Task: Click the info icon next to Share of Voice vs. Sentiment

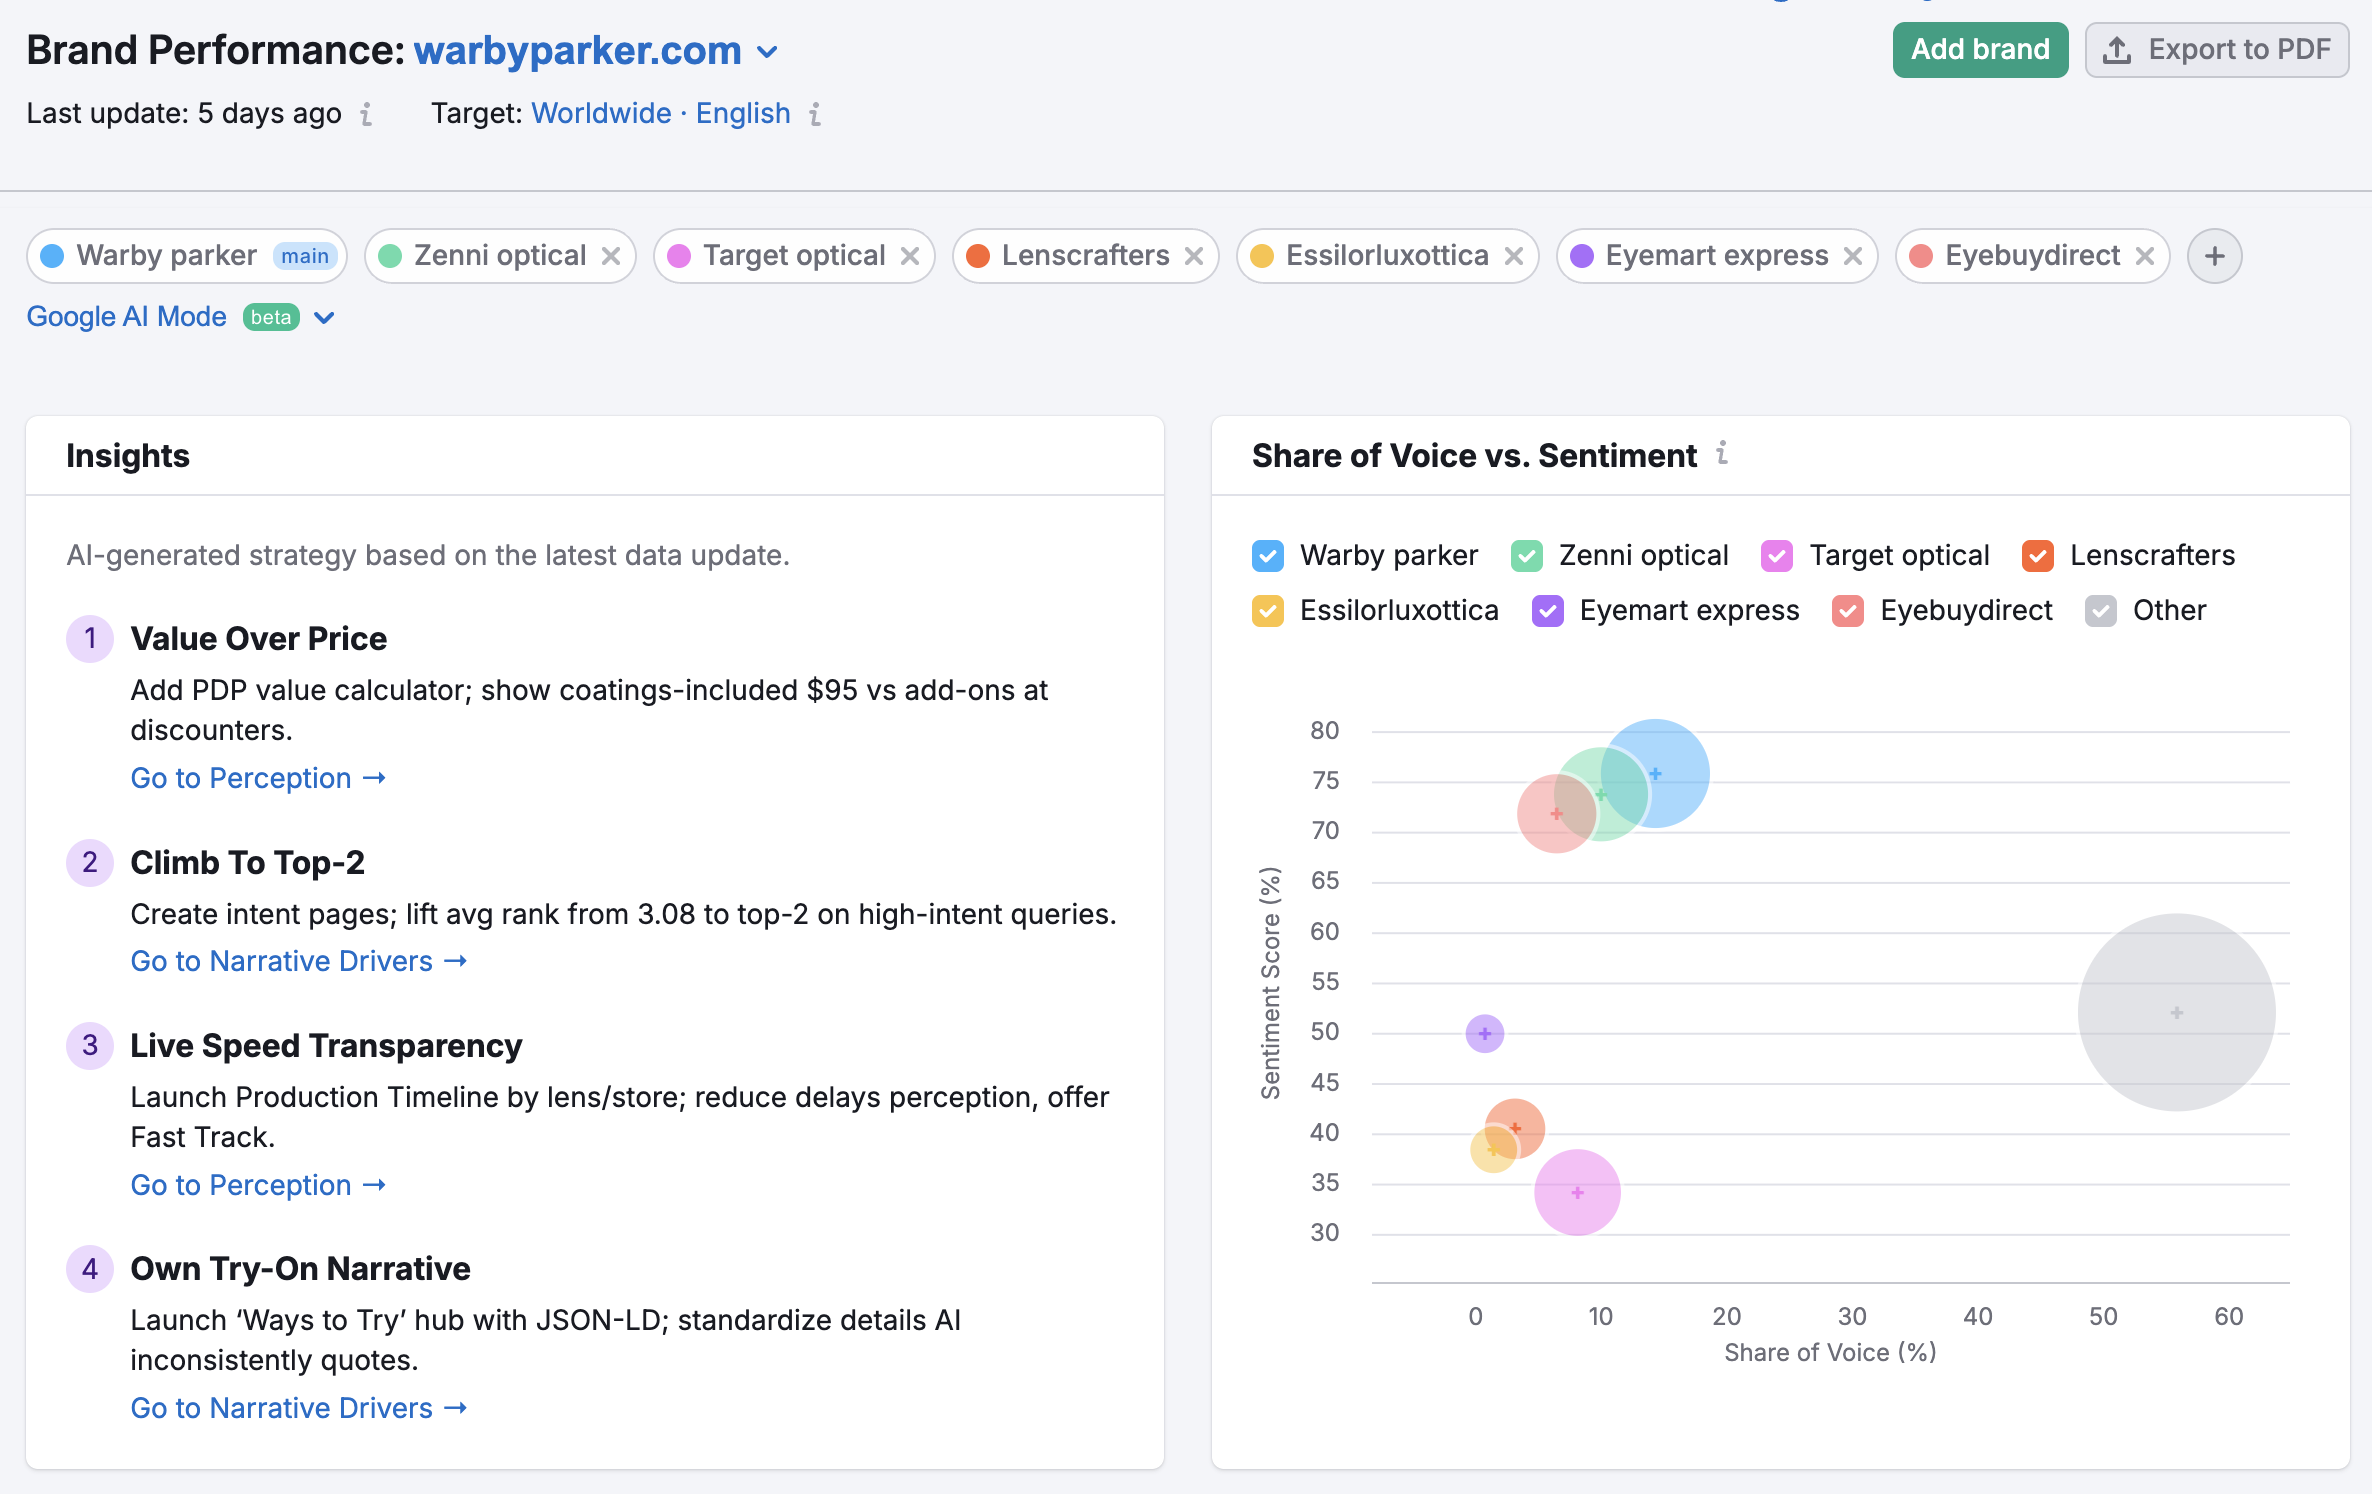Action: tap(1723, 455)
